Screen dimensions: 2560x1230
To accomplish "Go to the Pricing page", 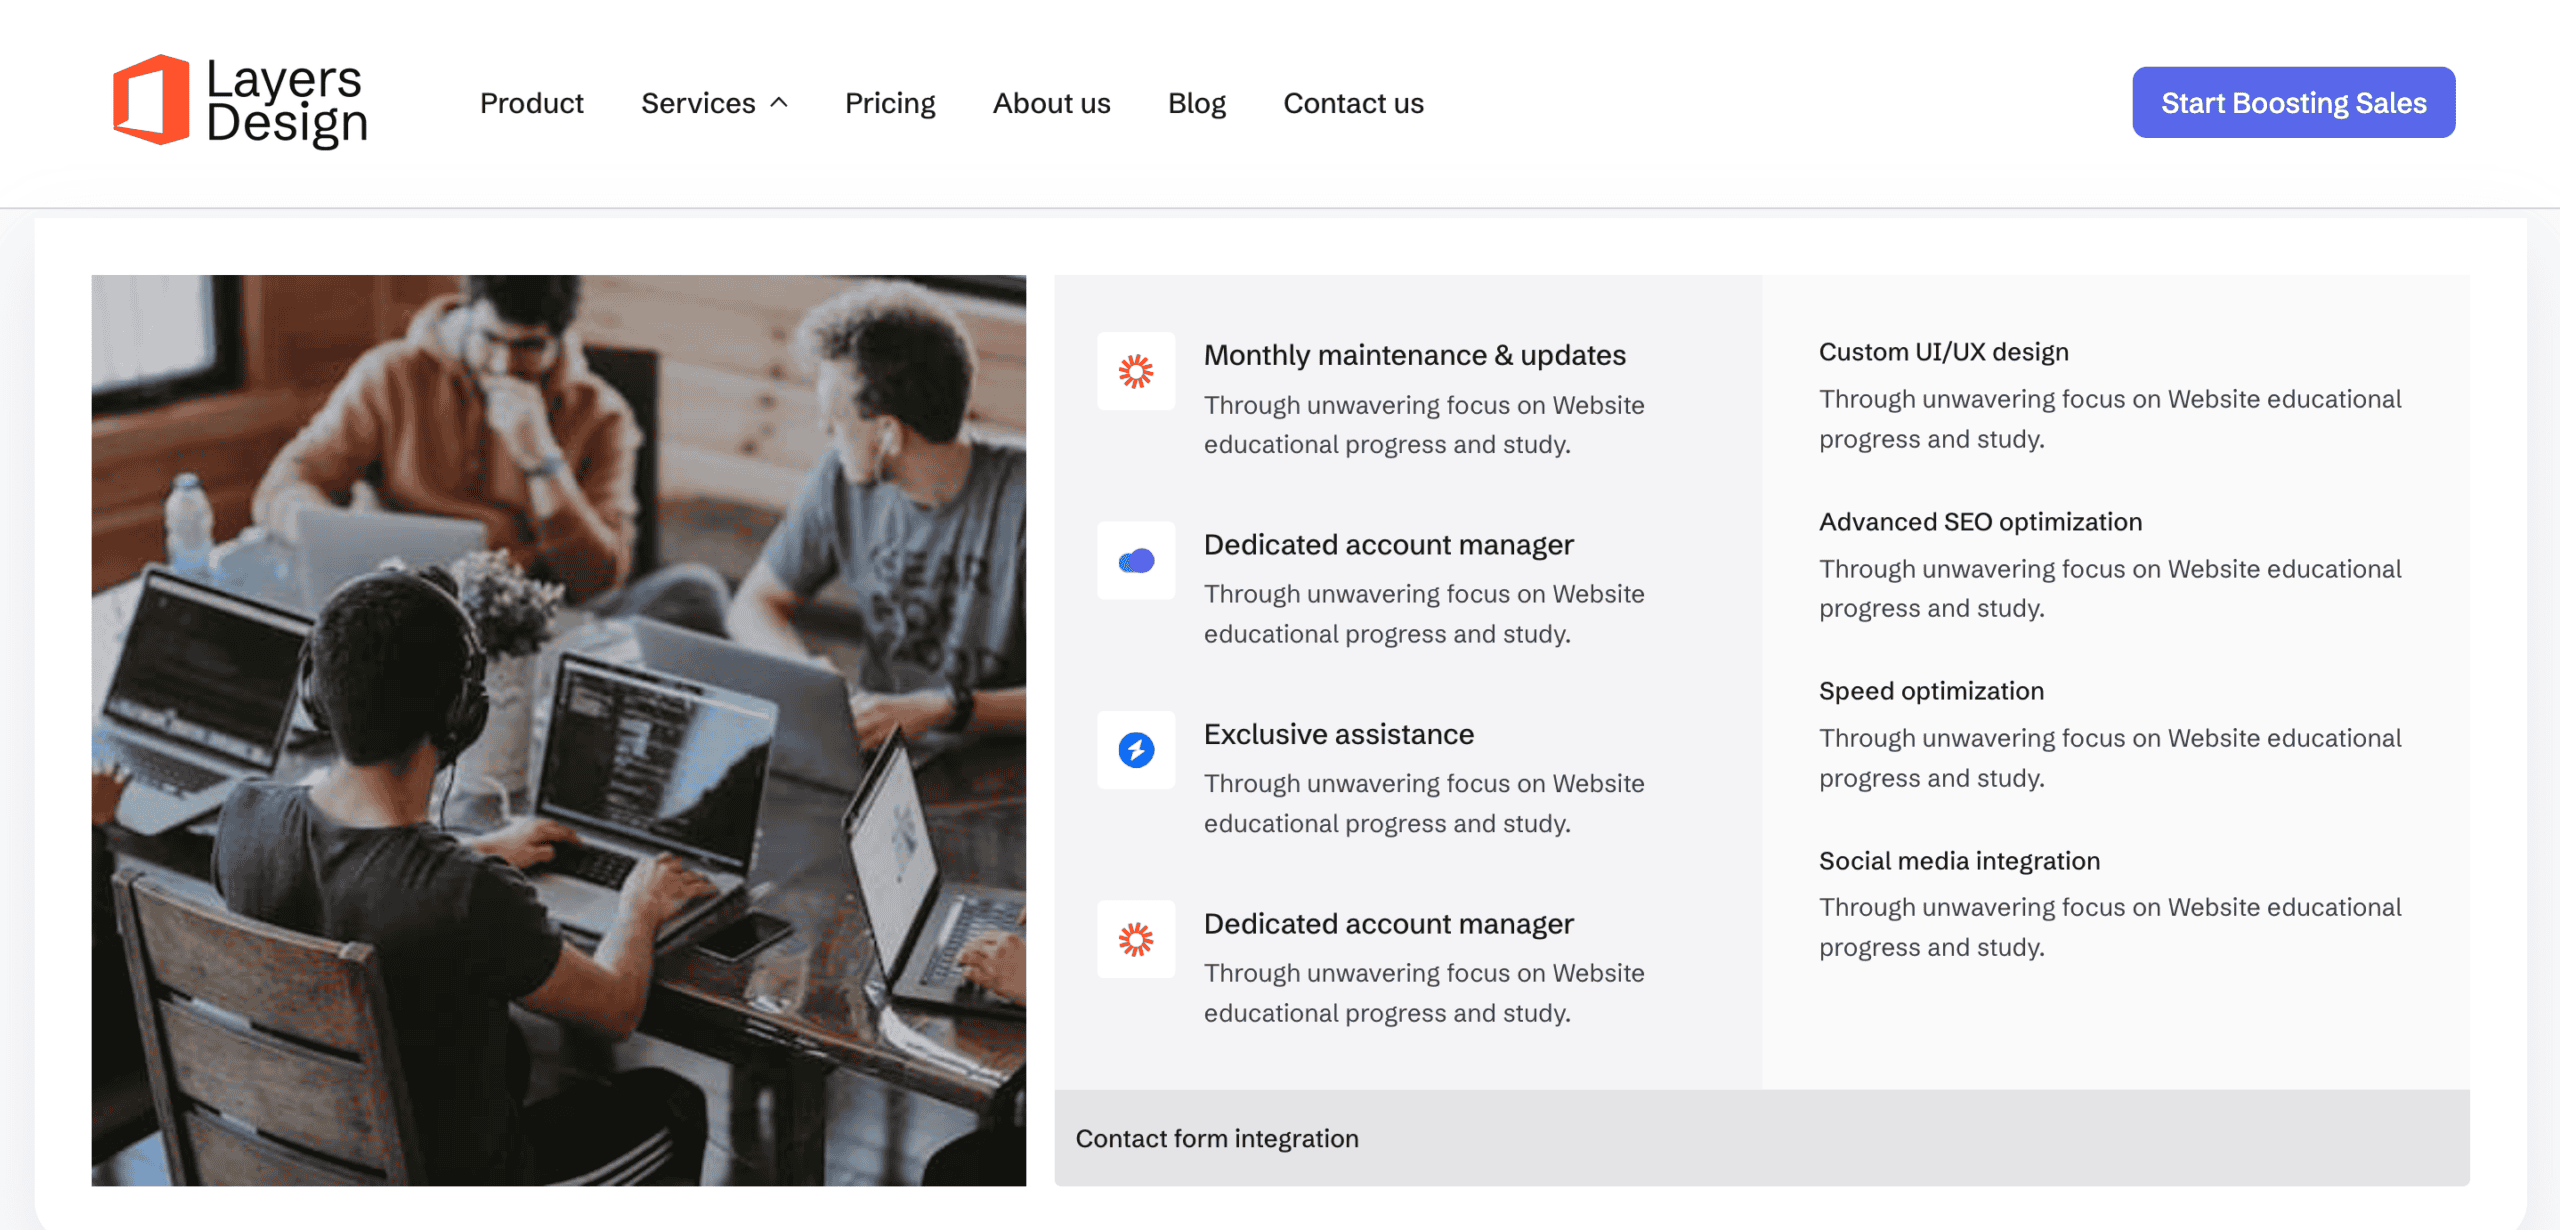I will tap(889, 103).
